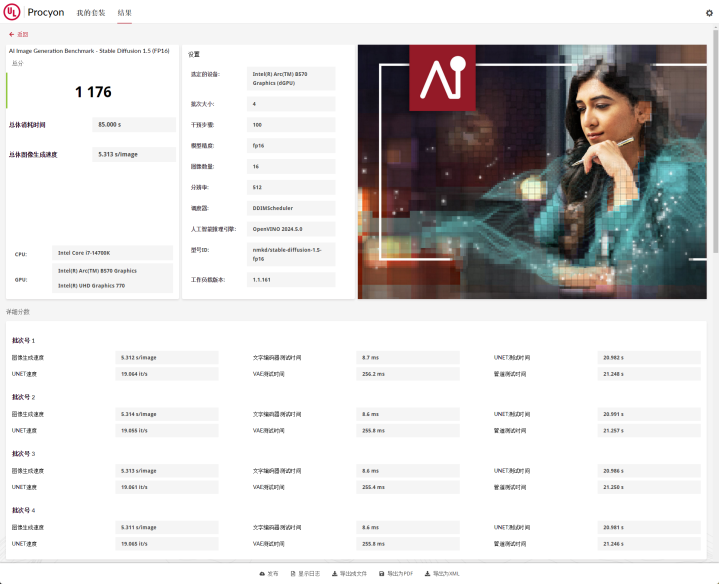This screenshot has height=584, width=719.
Task: Click the Intel Core i7-14700K CPU field
Action: pos(112,253)
